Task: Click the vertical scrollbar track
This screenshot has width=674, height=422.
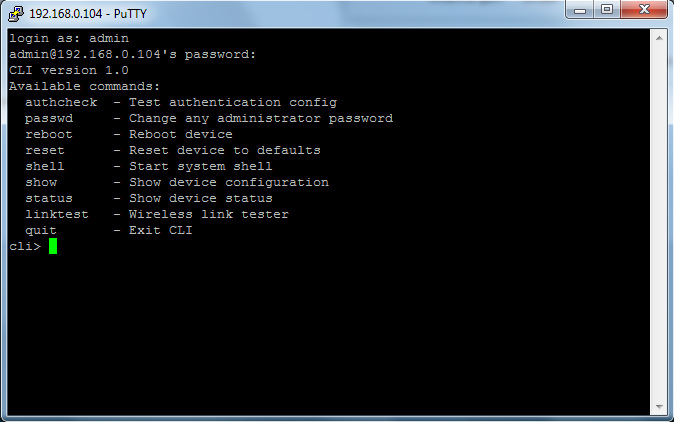Action: pos(659,223)
